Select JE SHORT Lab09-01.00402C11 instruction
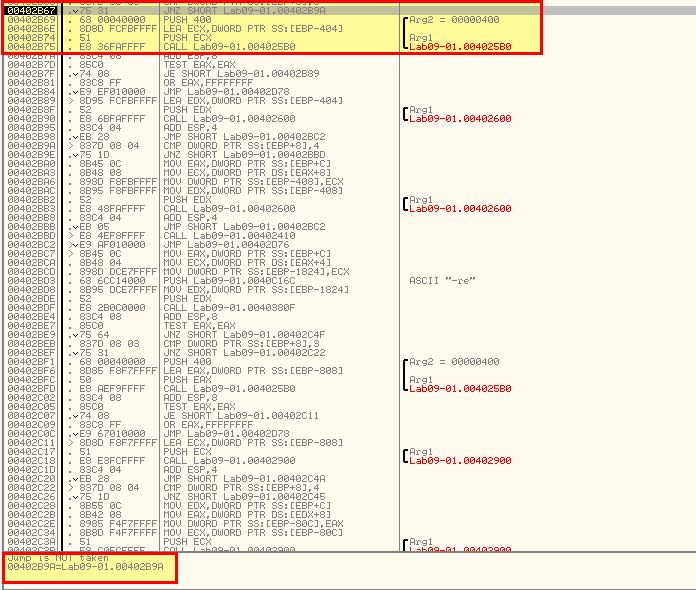This screenshot has height=590, width=696. tap(241, 416)
